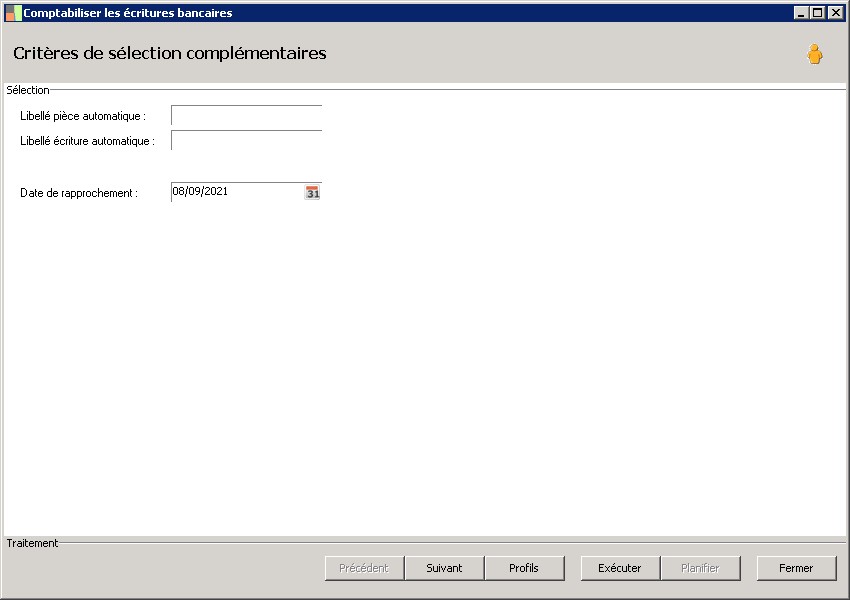Image resolution: width=850 pixels, height=600 pixels.
Task: Click the greyed-out Précédent button
Action: click(364, 568)
